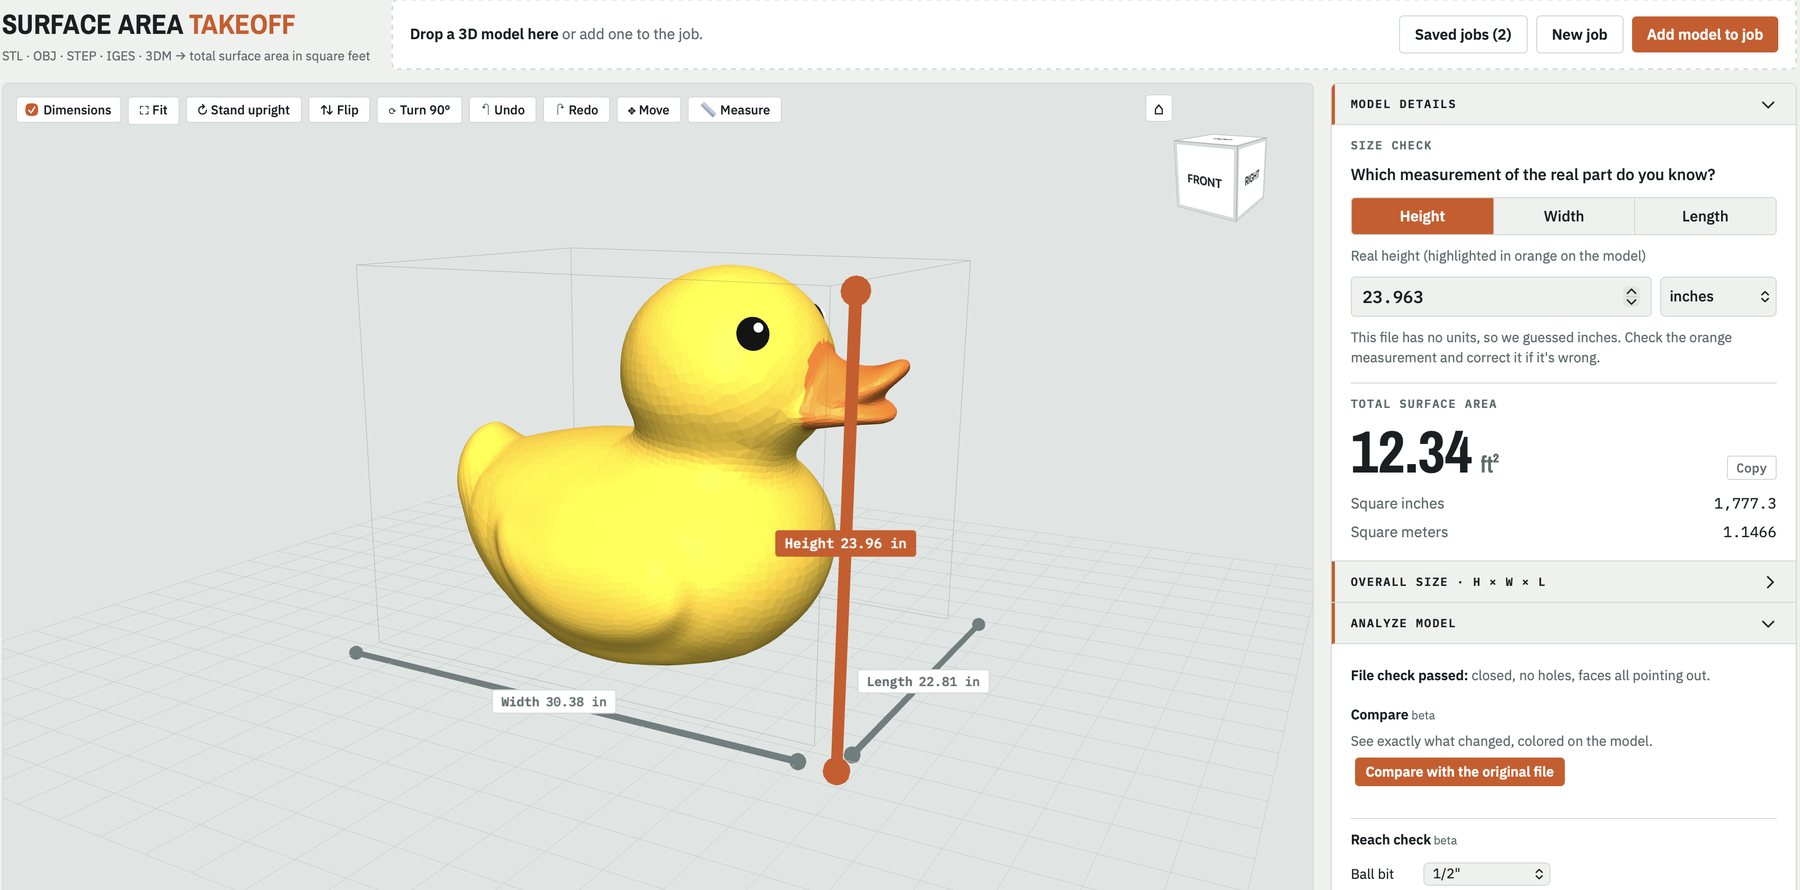Select the Height measurement tab
This screenshot has width=1800, height=890.
coord(1422,216)
